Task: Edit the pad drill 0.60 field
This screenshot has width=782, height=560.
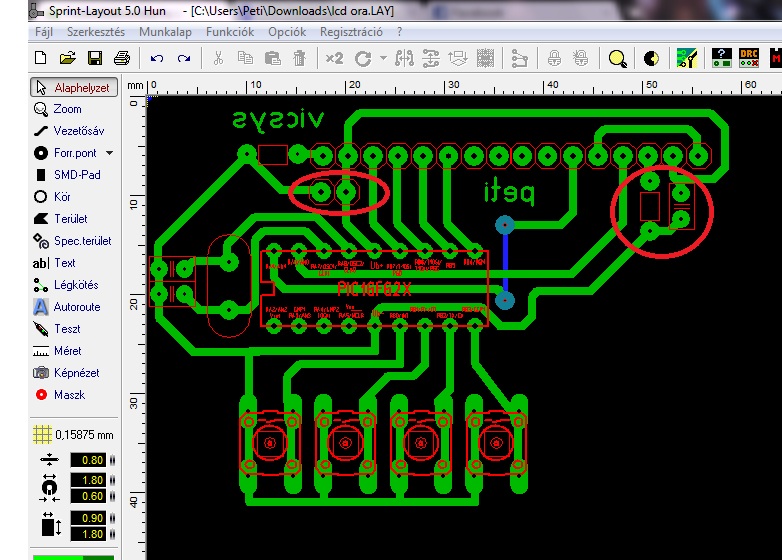Action: coord(88,496)
